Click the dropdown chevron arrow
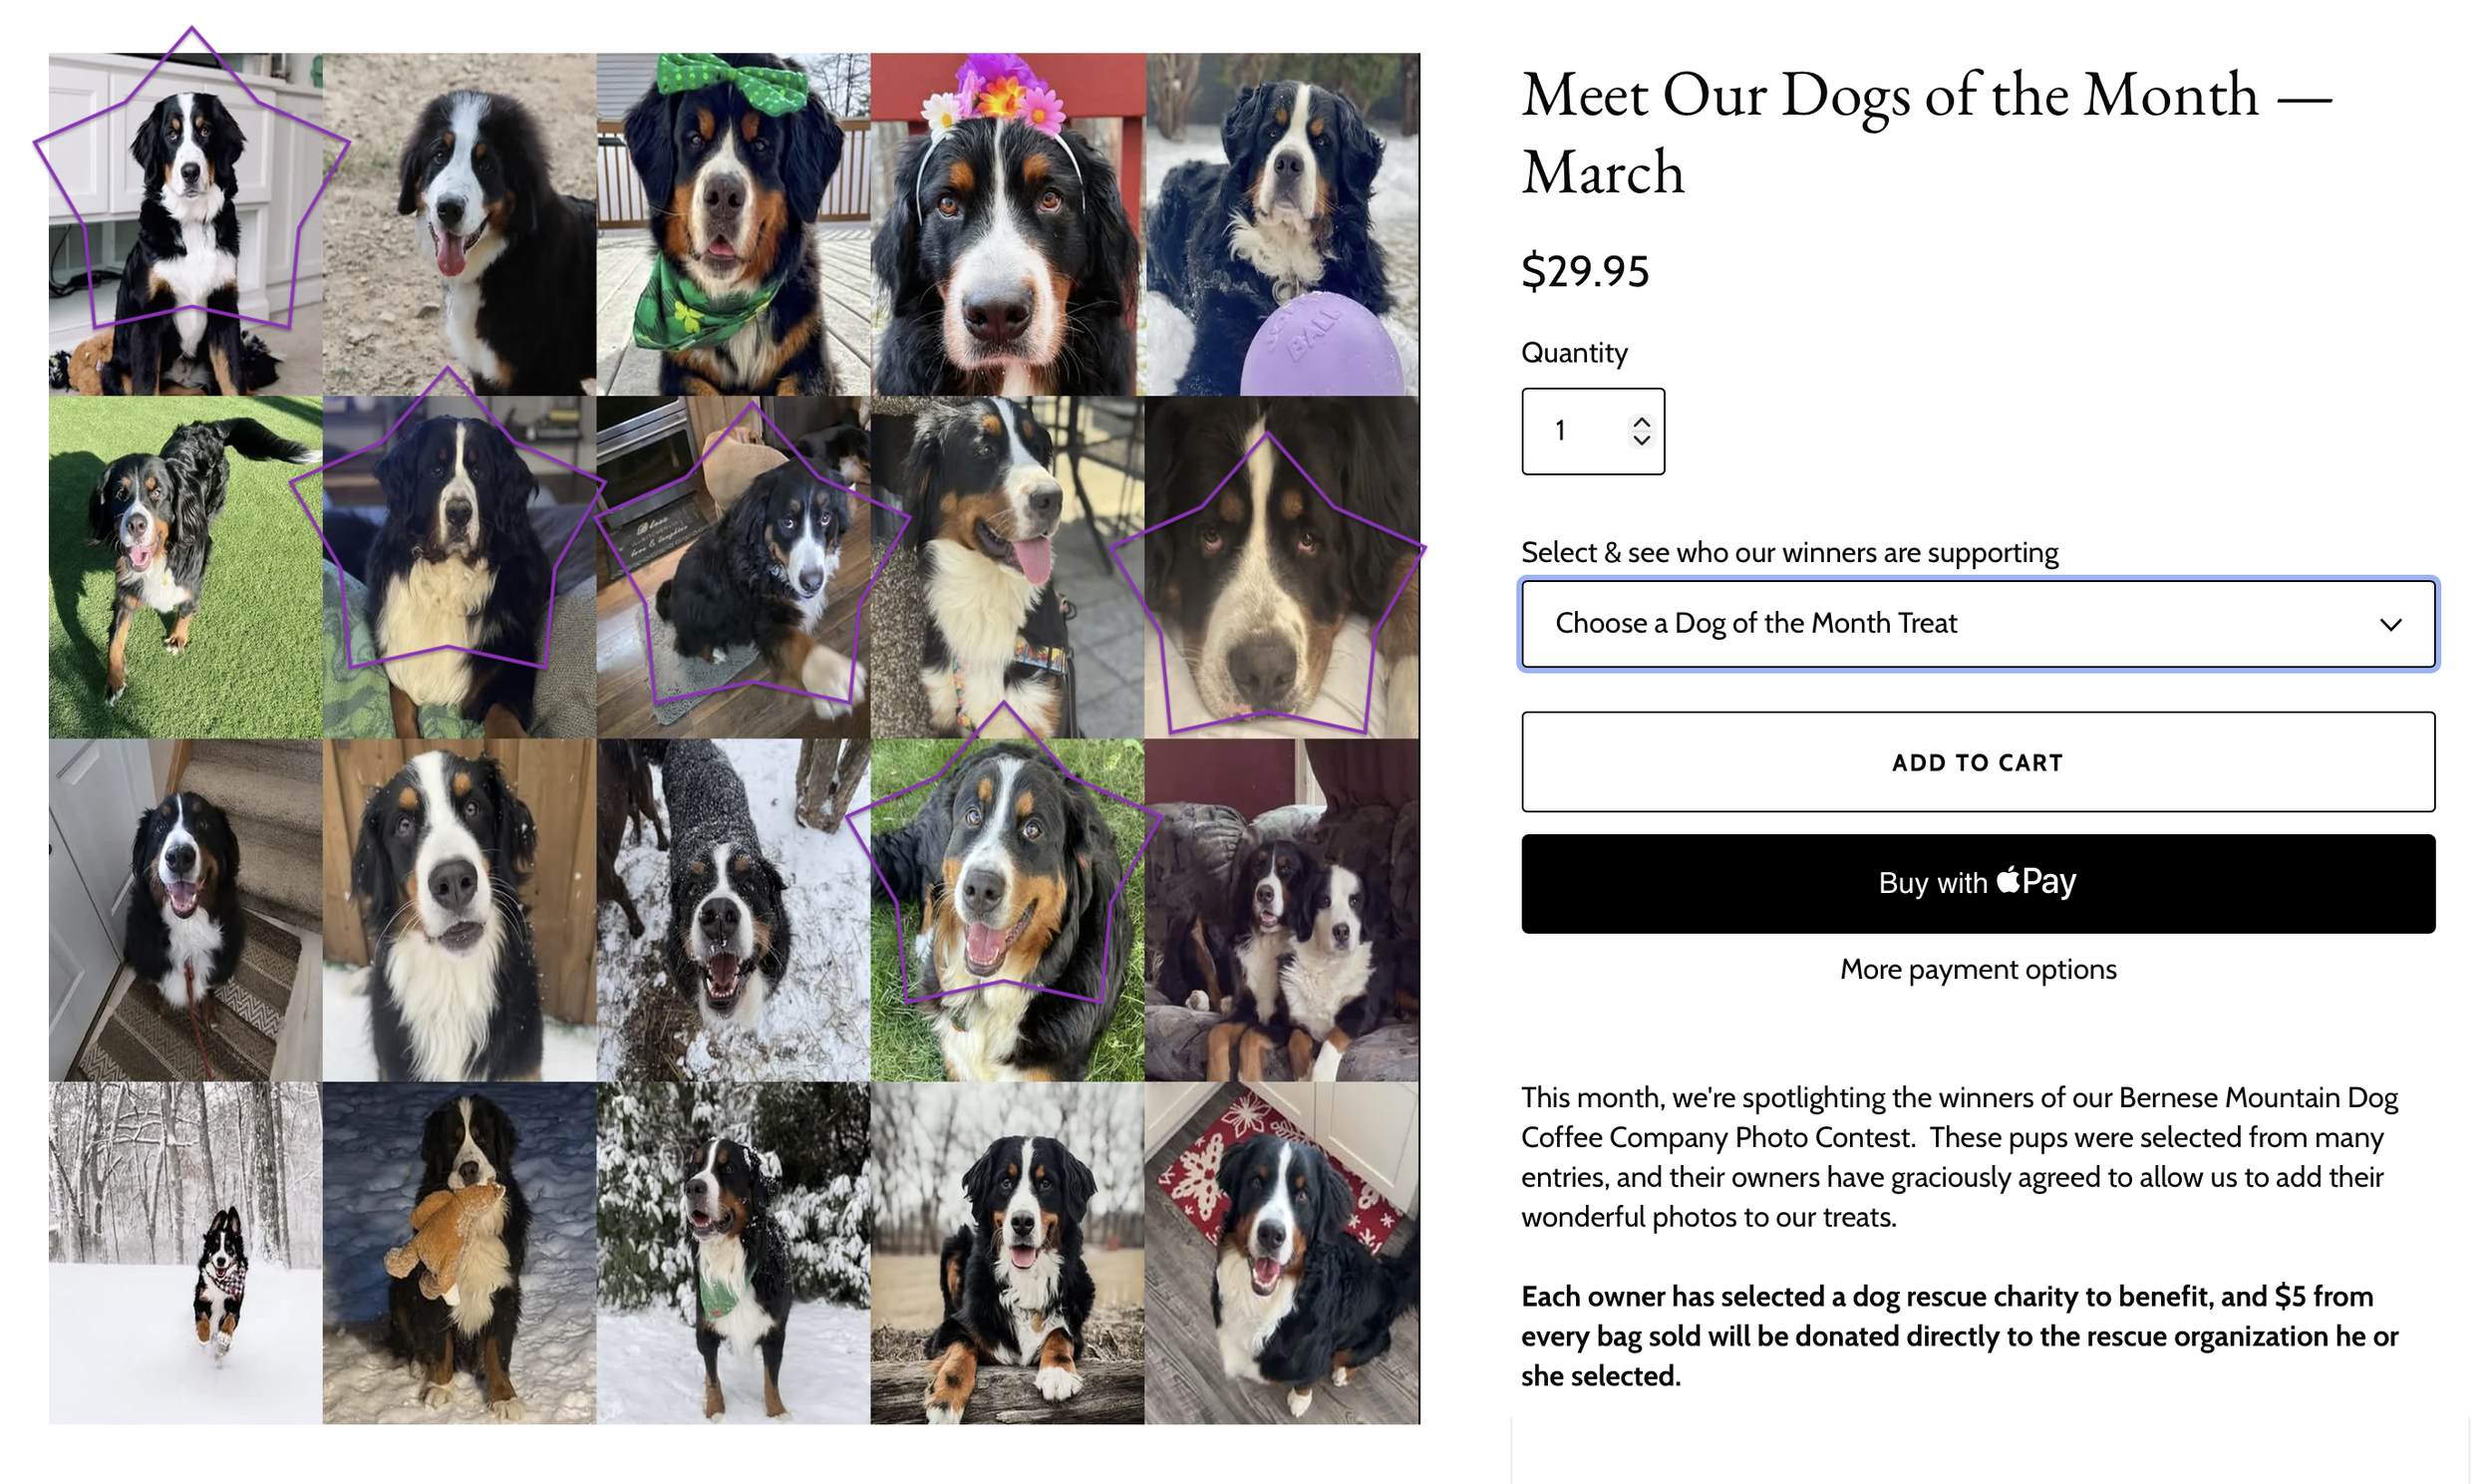 2390,625
